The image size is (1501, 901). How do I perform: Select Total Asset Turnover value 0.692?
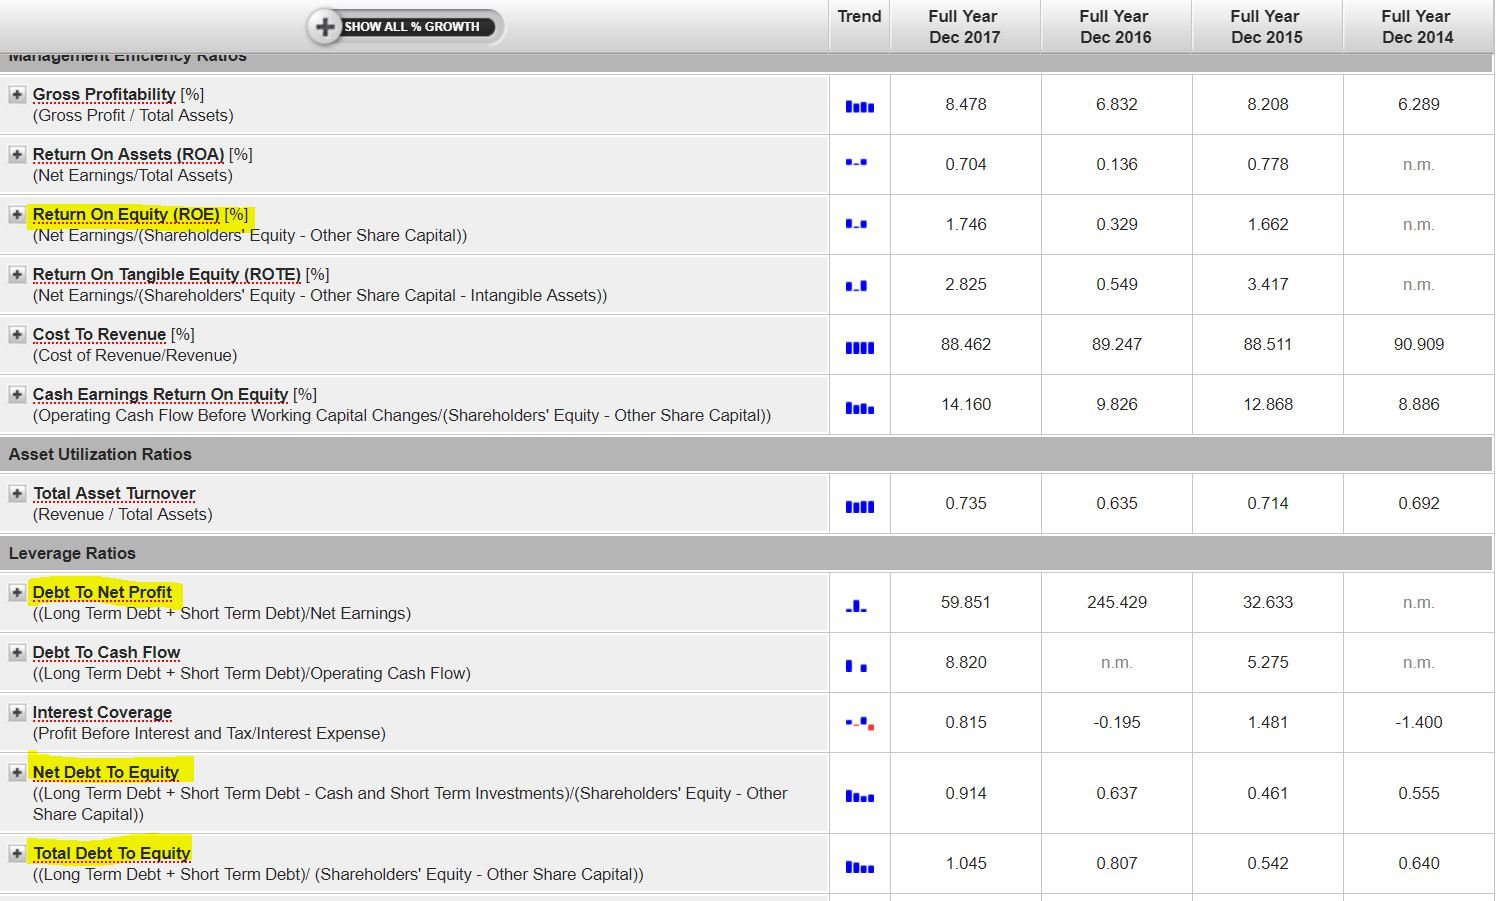(x=1418, y=503)
